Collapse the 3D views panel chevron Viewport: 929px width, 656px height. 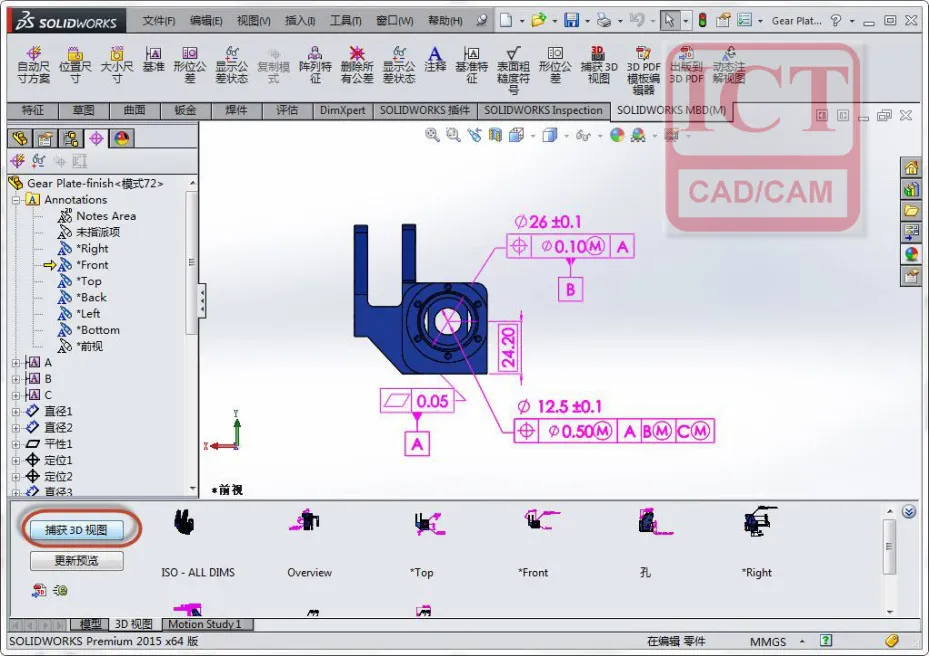click(x=909, y=511)
